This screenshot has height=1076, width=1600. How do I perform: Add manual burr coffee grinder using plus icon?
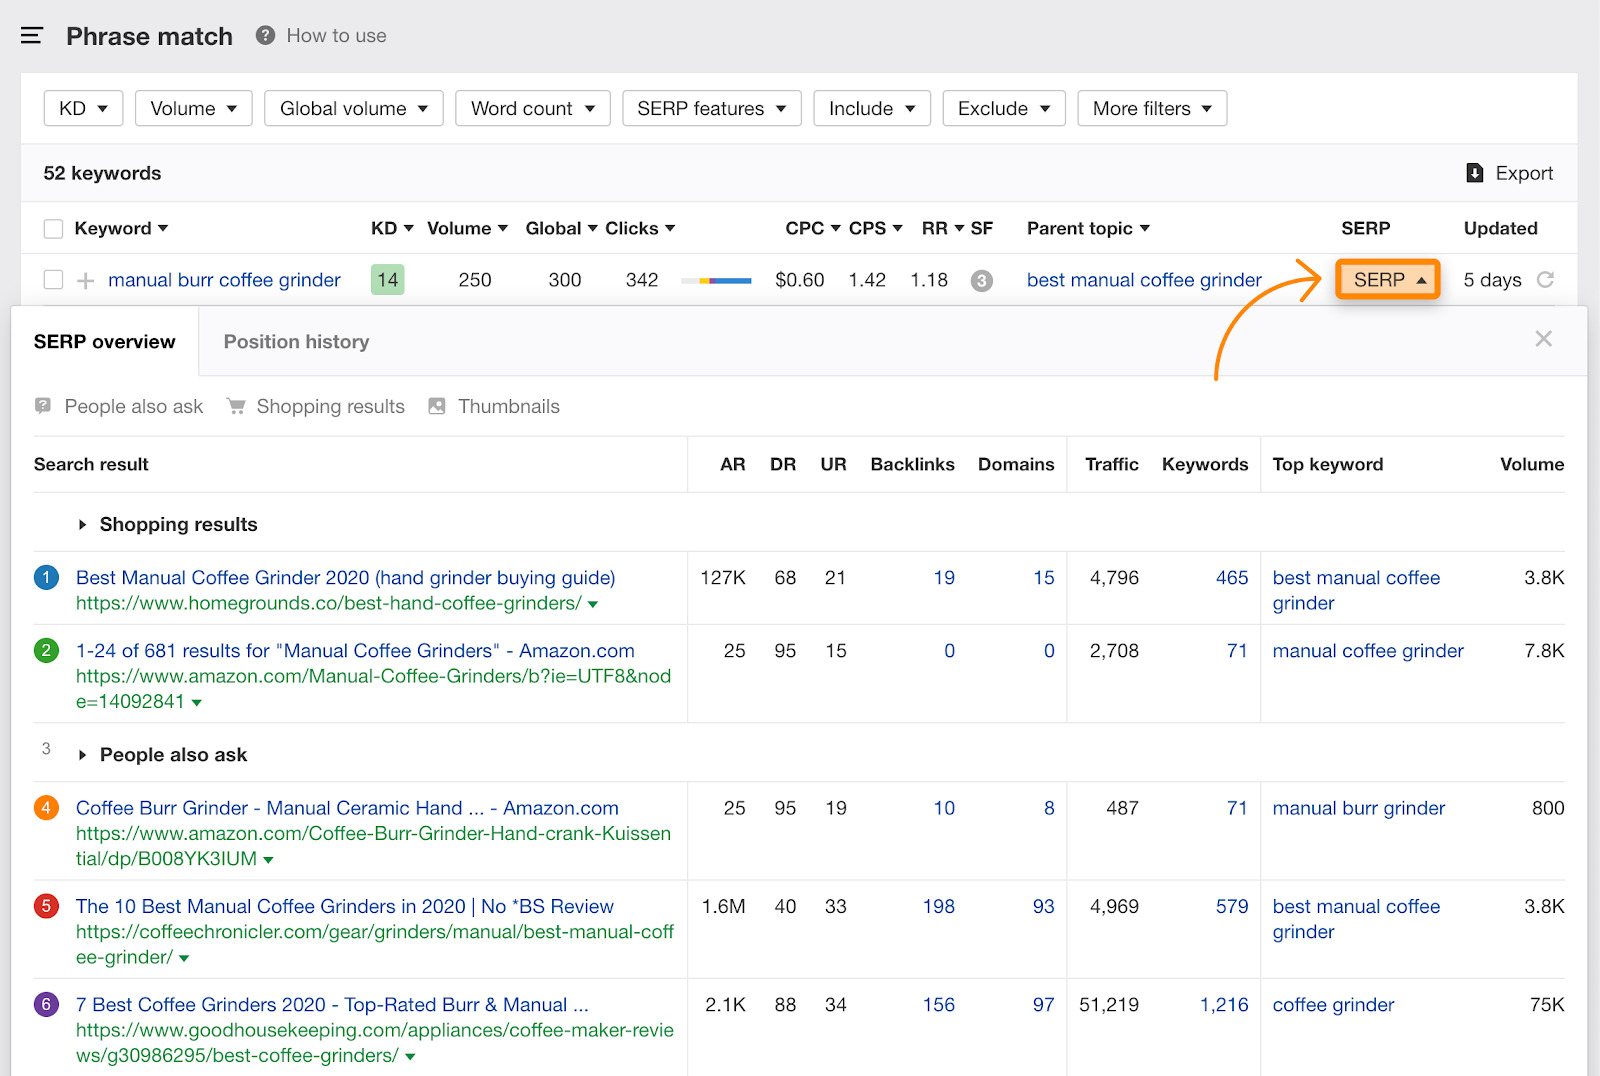86,281
